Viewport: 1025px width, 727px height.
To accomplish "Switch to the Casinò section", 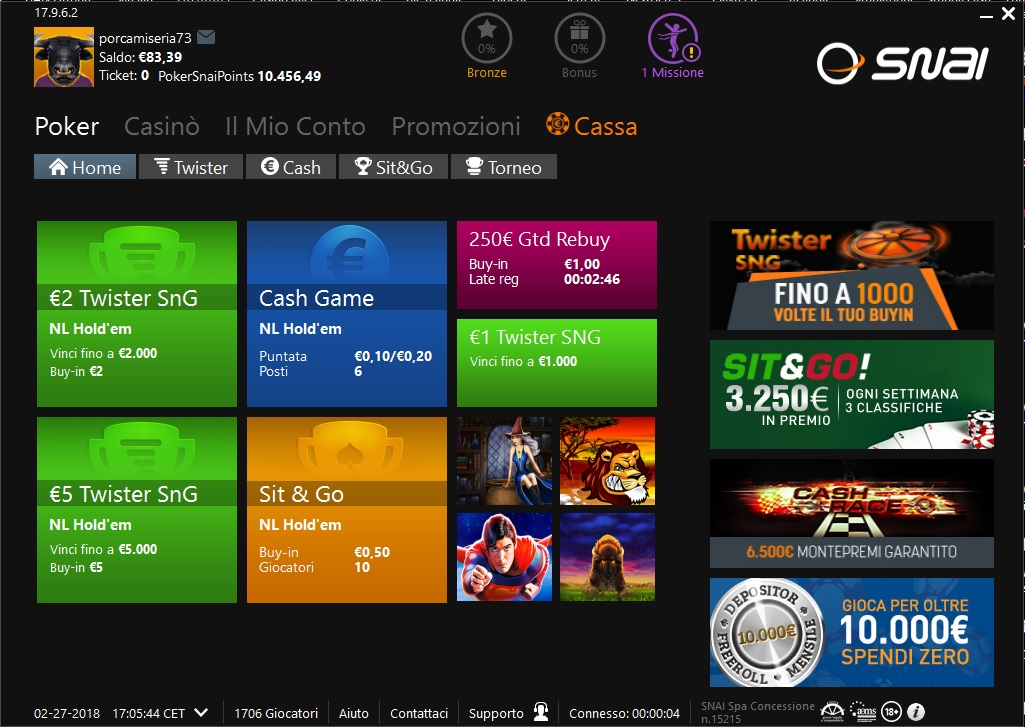I will click(x=162, y=126).
